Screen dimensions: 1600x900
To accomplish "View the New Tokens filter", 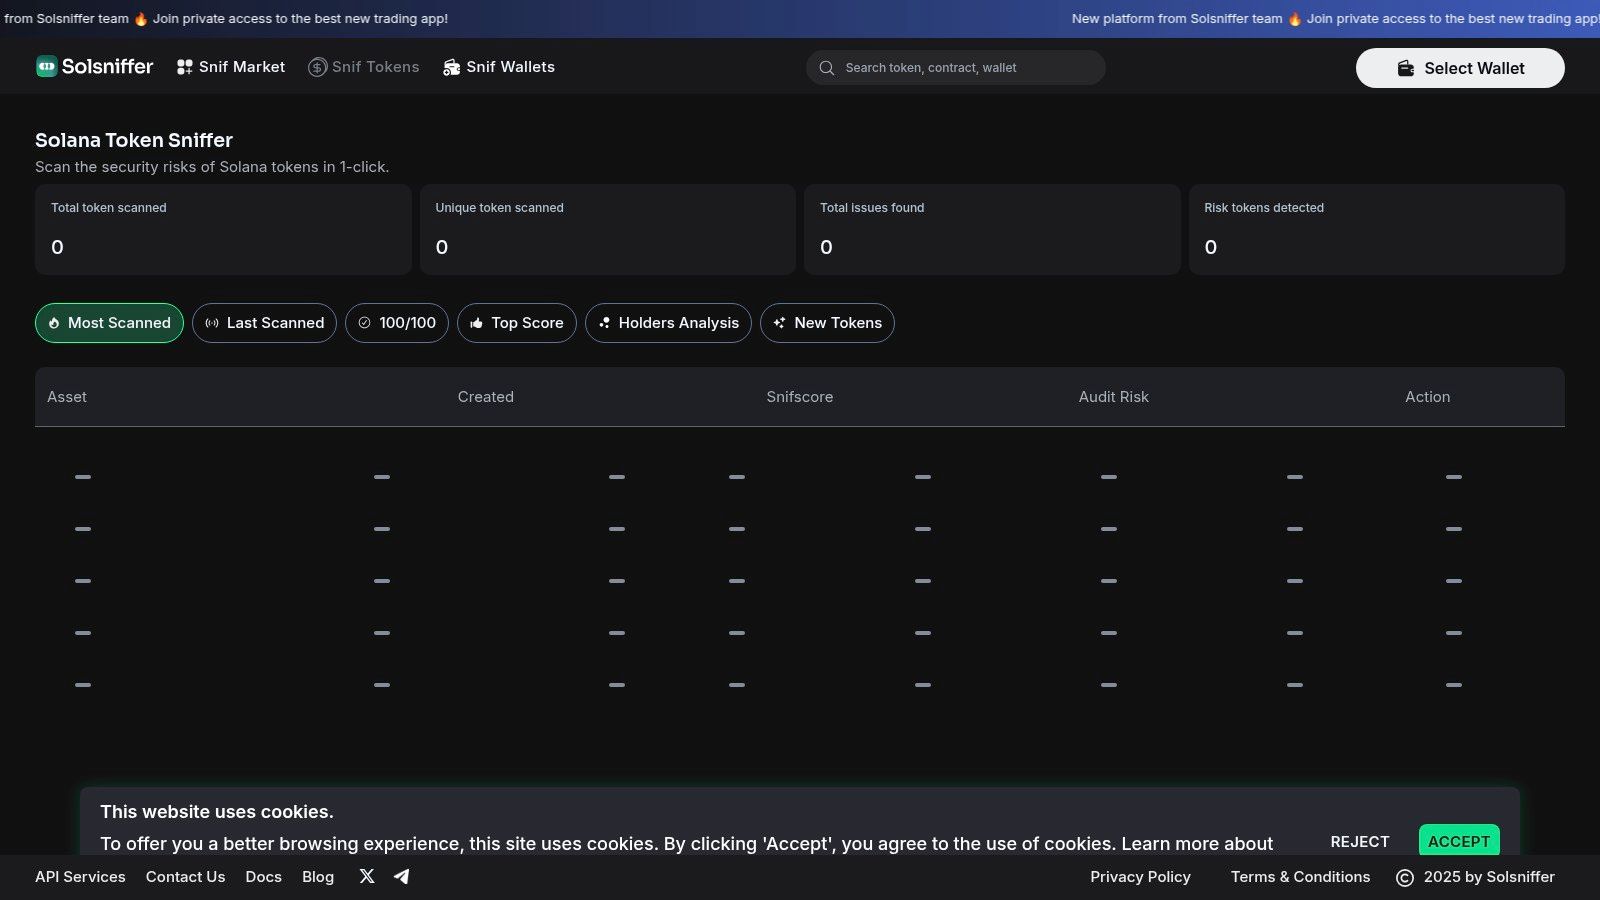I will (827, 323).
